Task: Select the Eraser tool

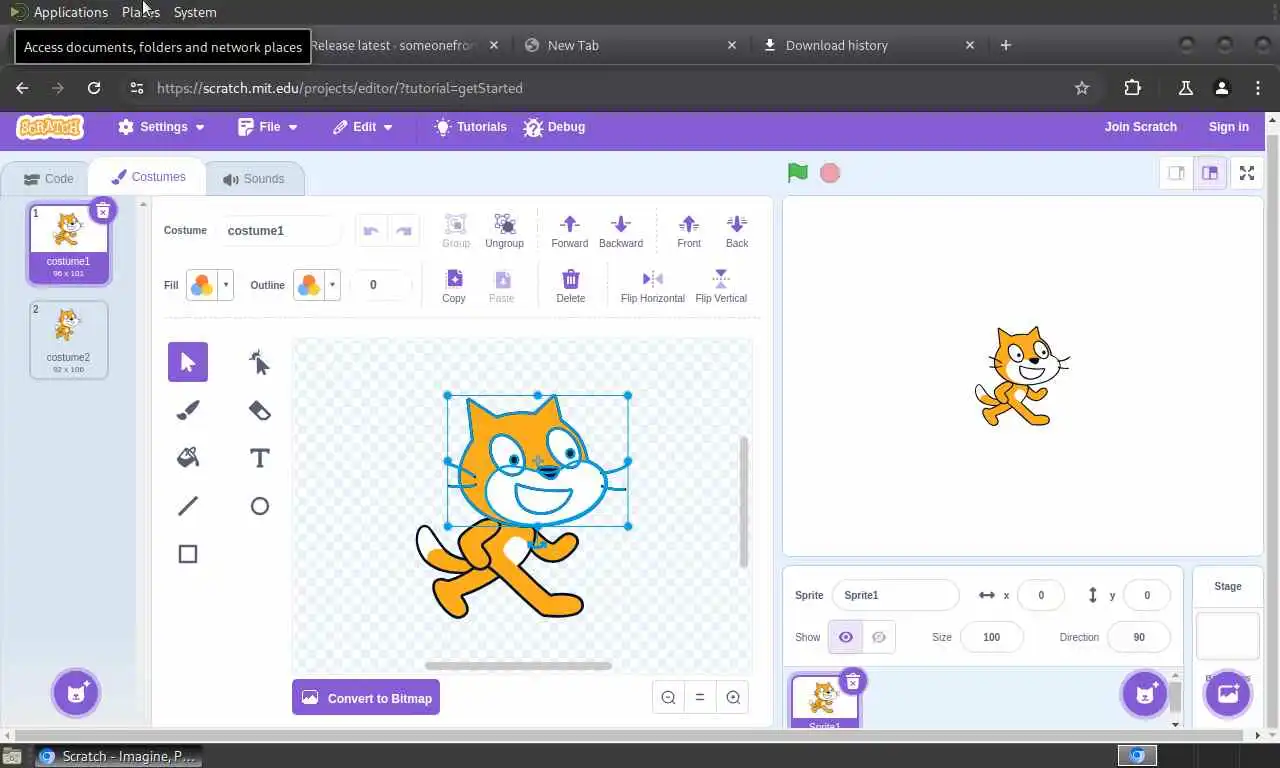Action: click(x=260, y=410)
